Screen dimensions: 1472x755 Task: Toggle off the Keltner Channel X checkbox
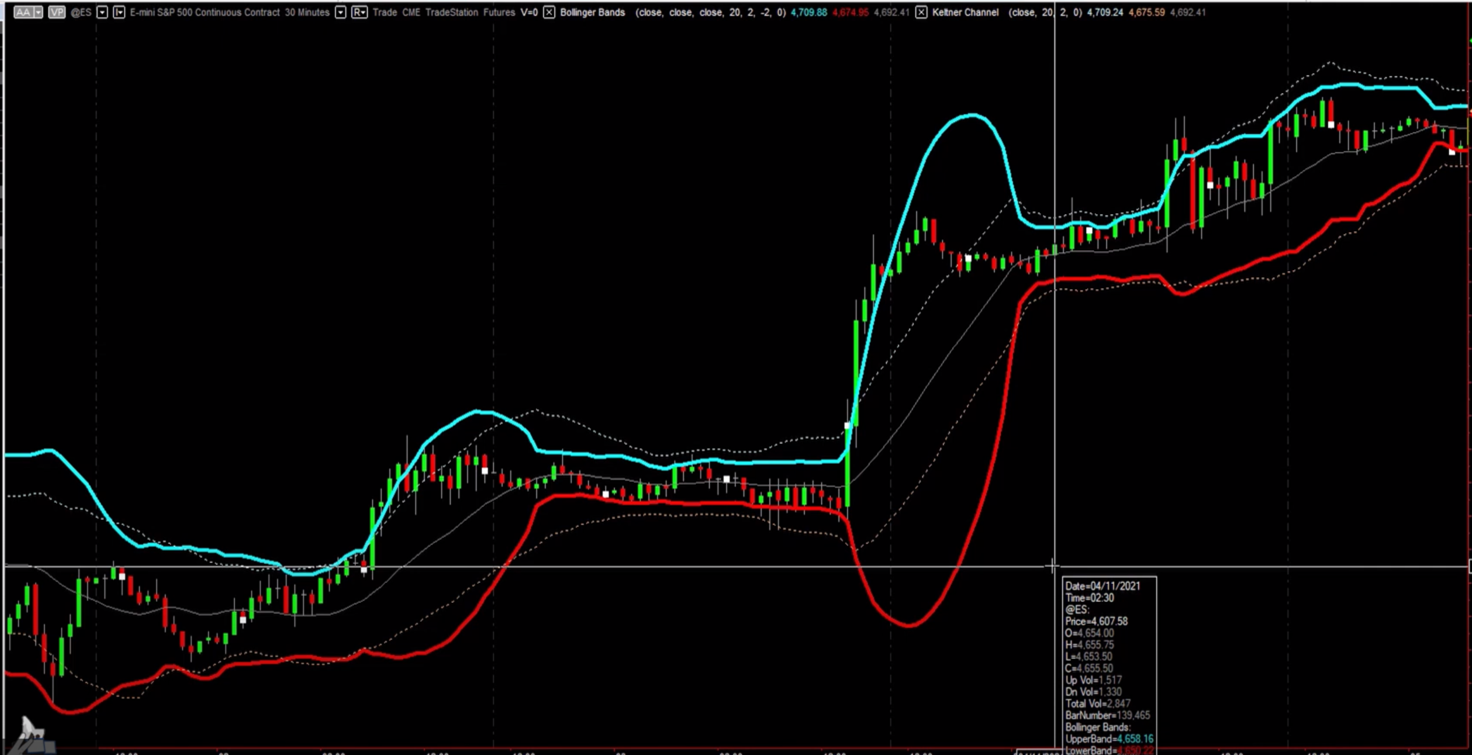click(922, 13)
